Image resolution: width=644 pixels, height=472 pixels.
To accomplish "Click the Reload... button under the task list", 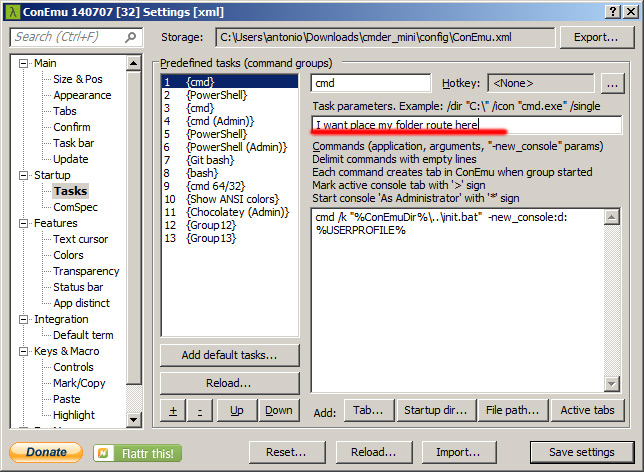I will point(230,383).
